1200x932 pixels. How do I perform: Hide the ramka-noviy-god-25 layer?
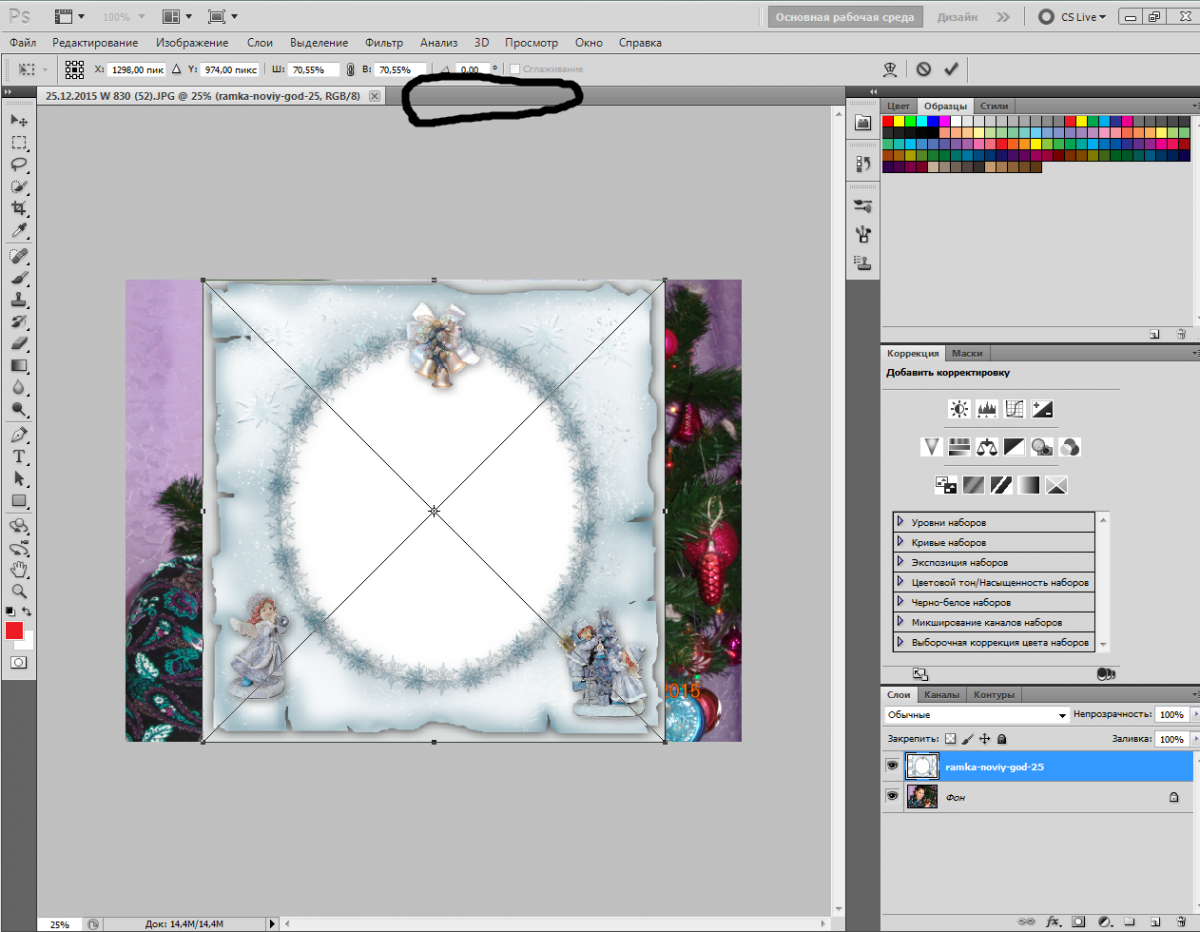pos(892,766)
